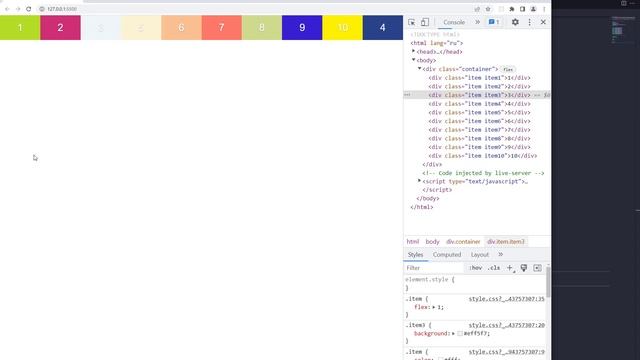Image resolution: width=640 pixels, height=360 pixels.
Task: Click the pink box numbered 2
Action: point(60,27)
